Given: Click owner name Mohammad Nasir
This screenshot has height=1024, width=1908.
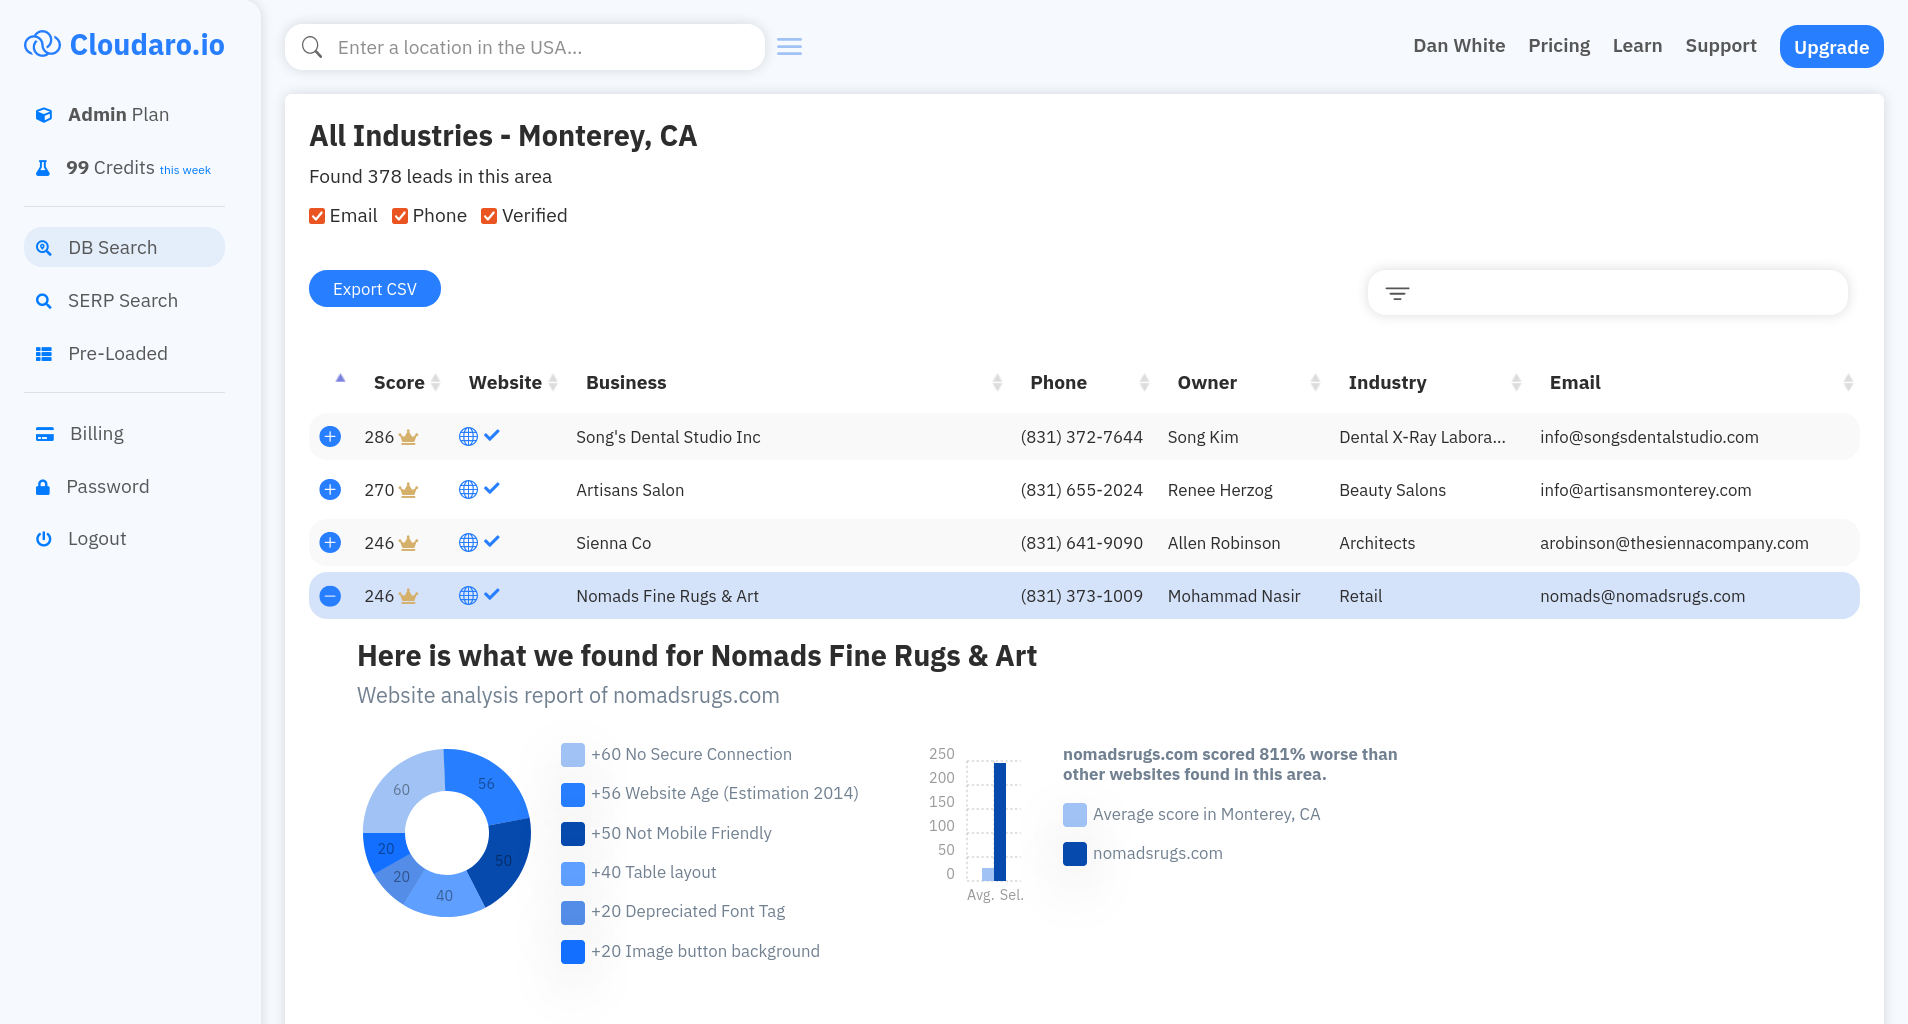Looking at the screenshot, I should pyautogui.click(x=1234, y=596).
